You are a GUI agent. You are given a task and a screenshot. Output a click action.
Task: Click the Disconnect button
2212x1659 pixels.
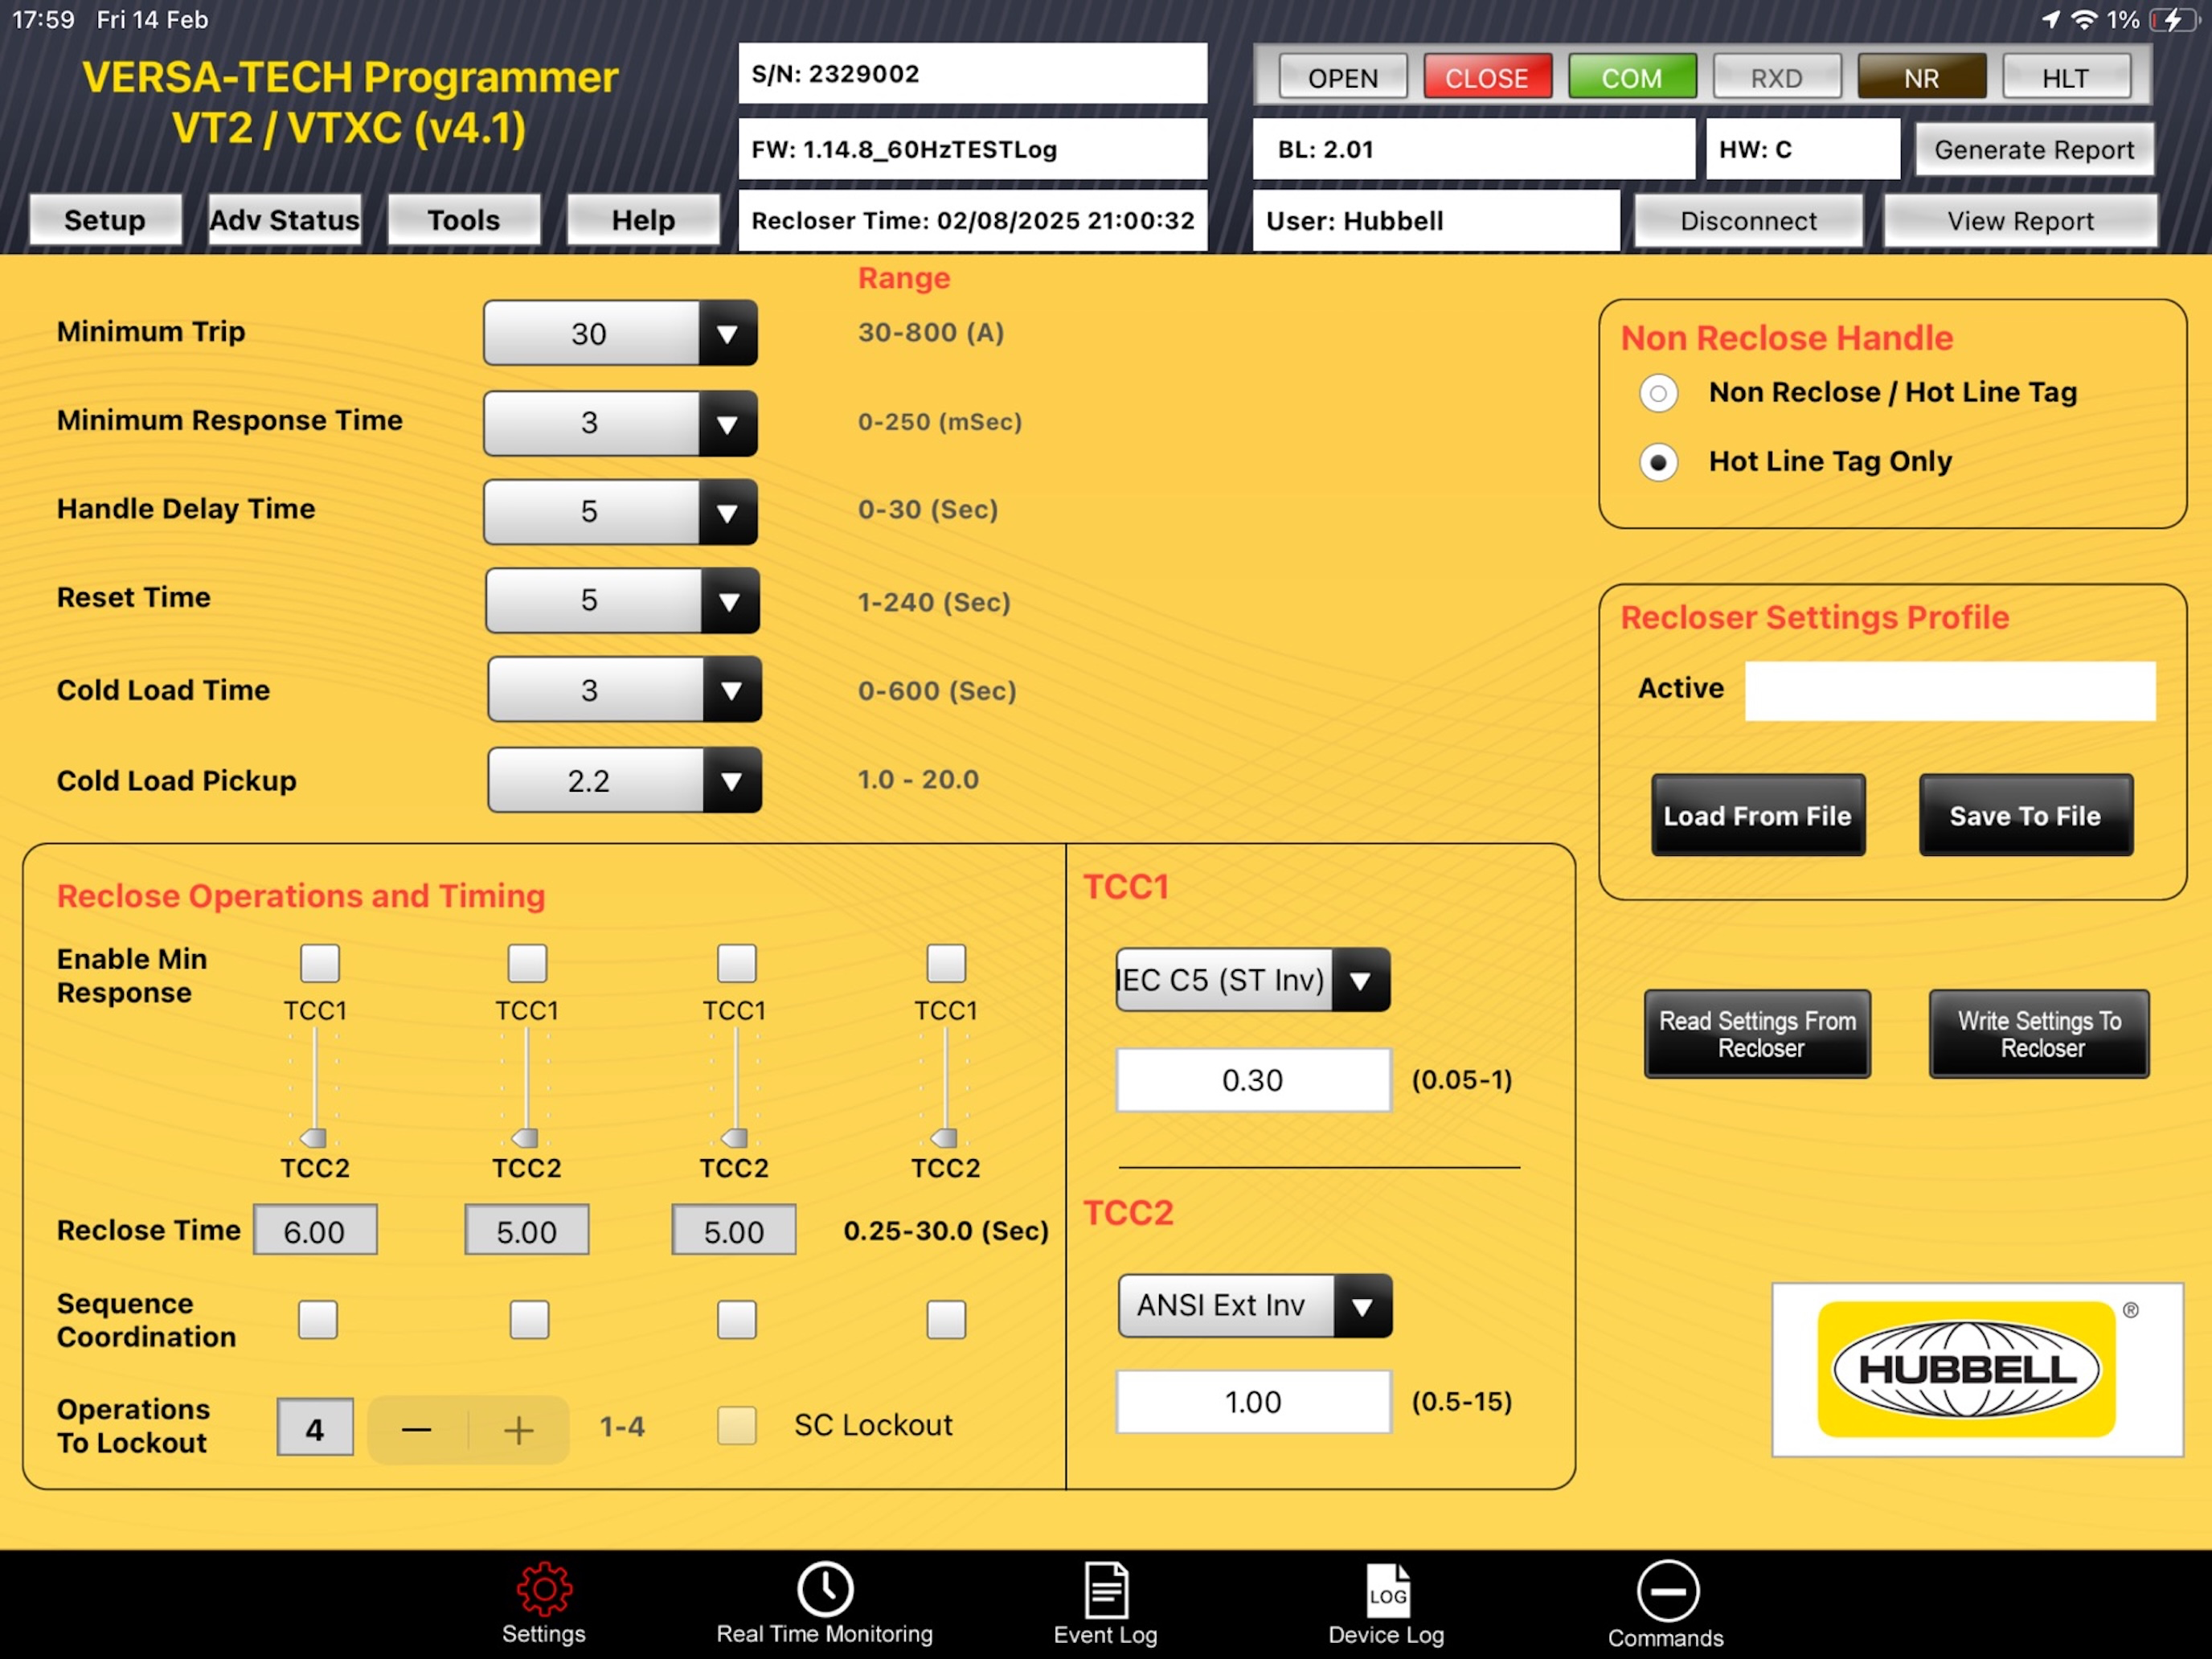pyautogui.click(x=1749, y=221)
